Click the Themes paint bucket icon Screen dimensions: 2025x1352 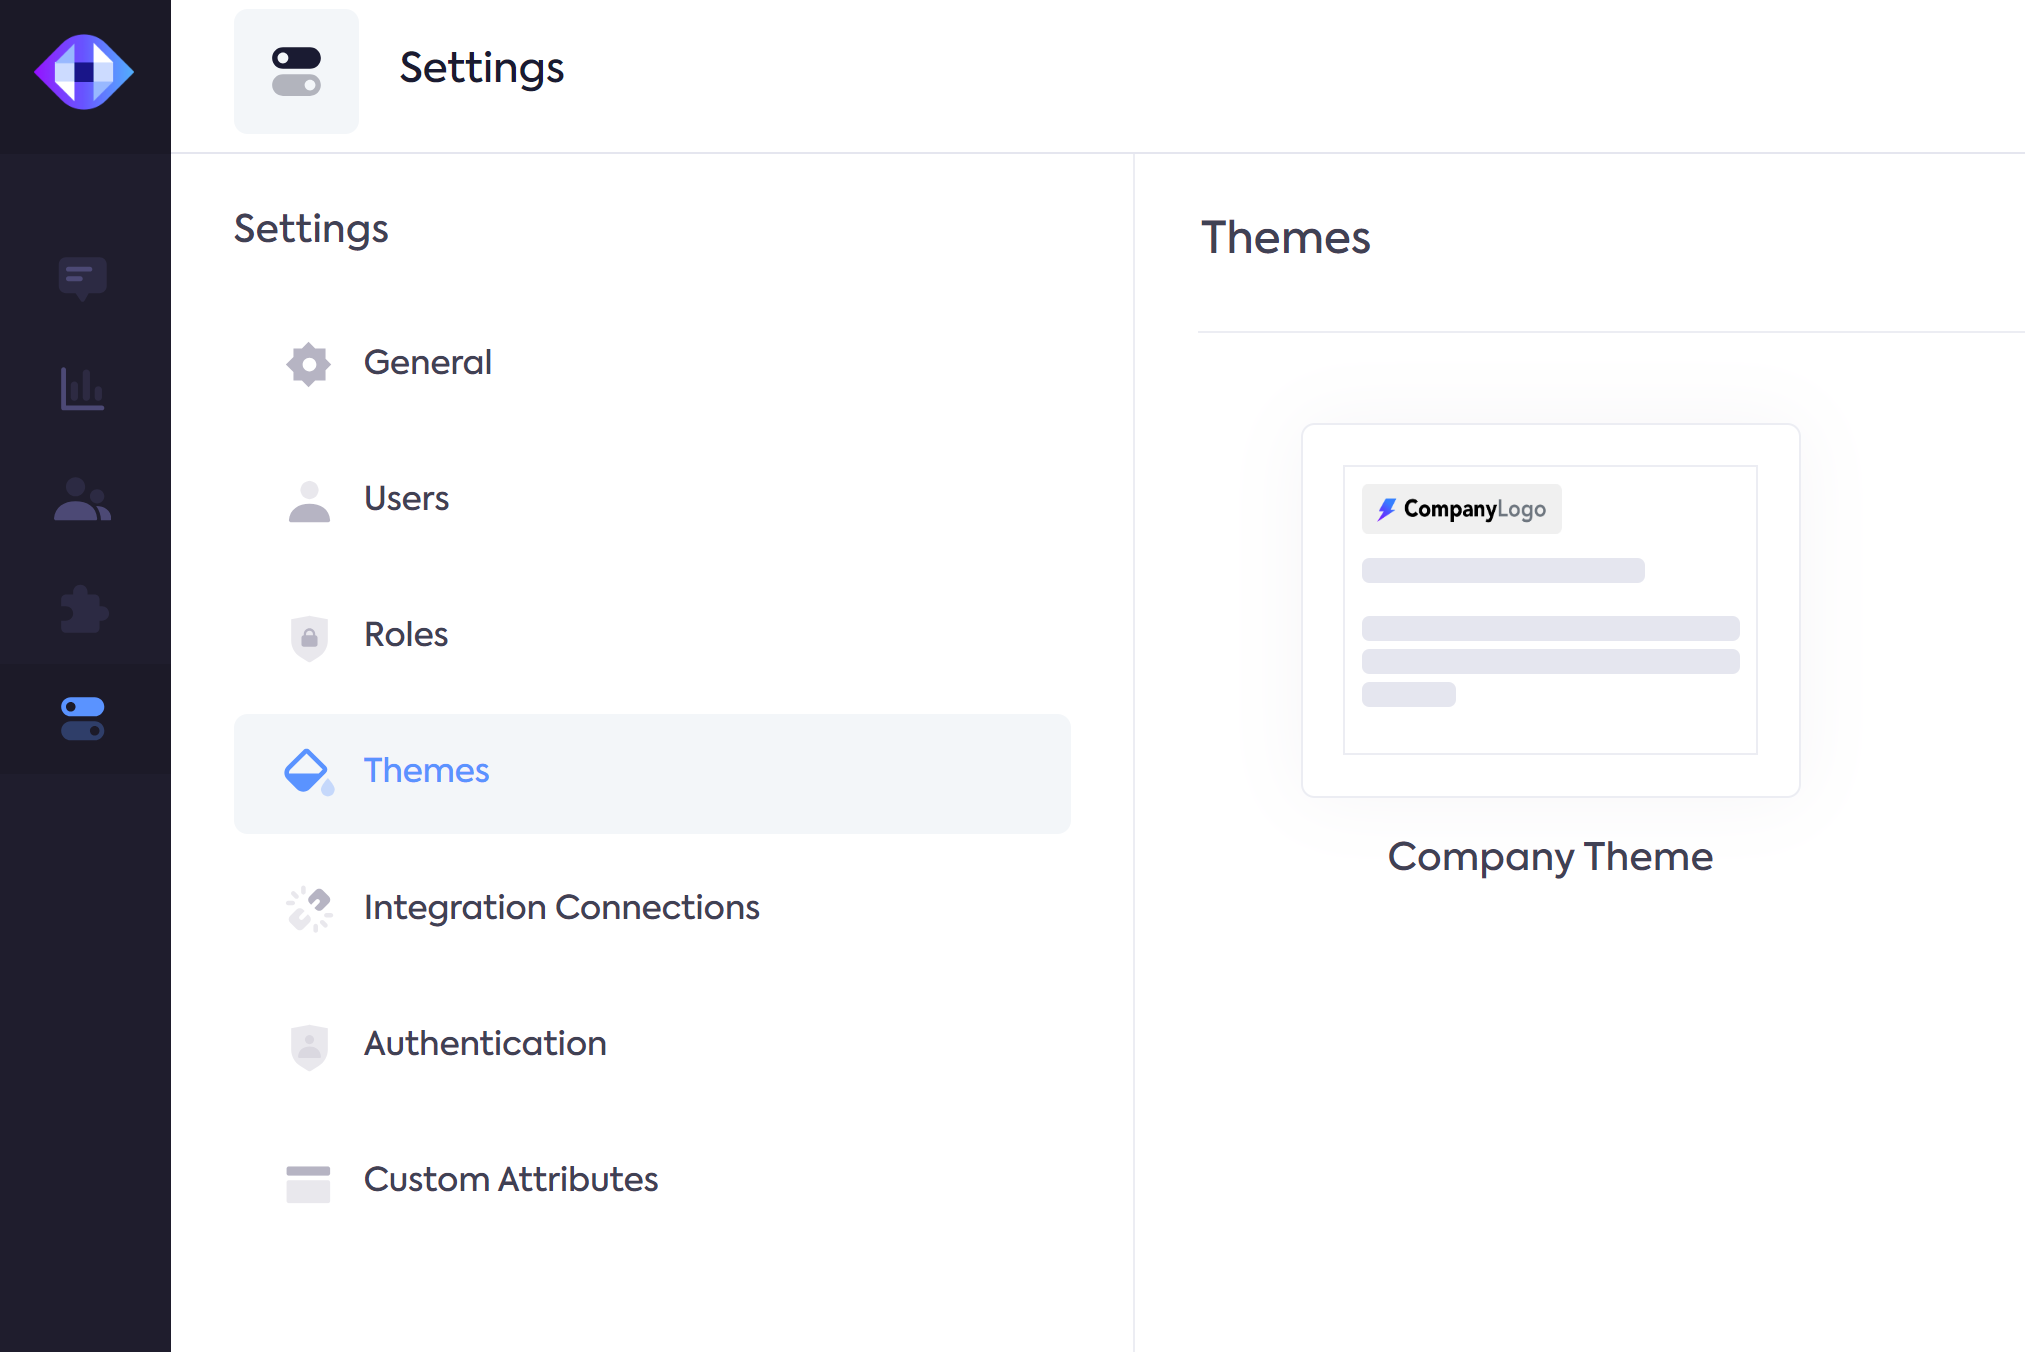pyautogui.click(x=308, y=772)
